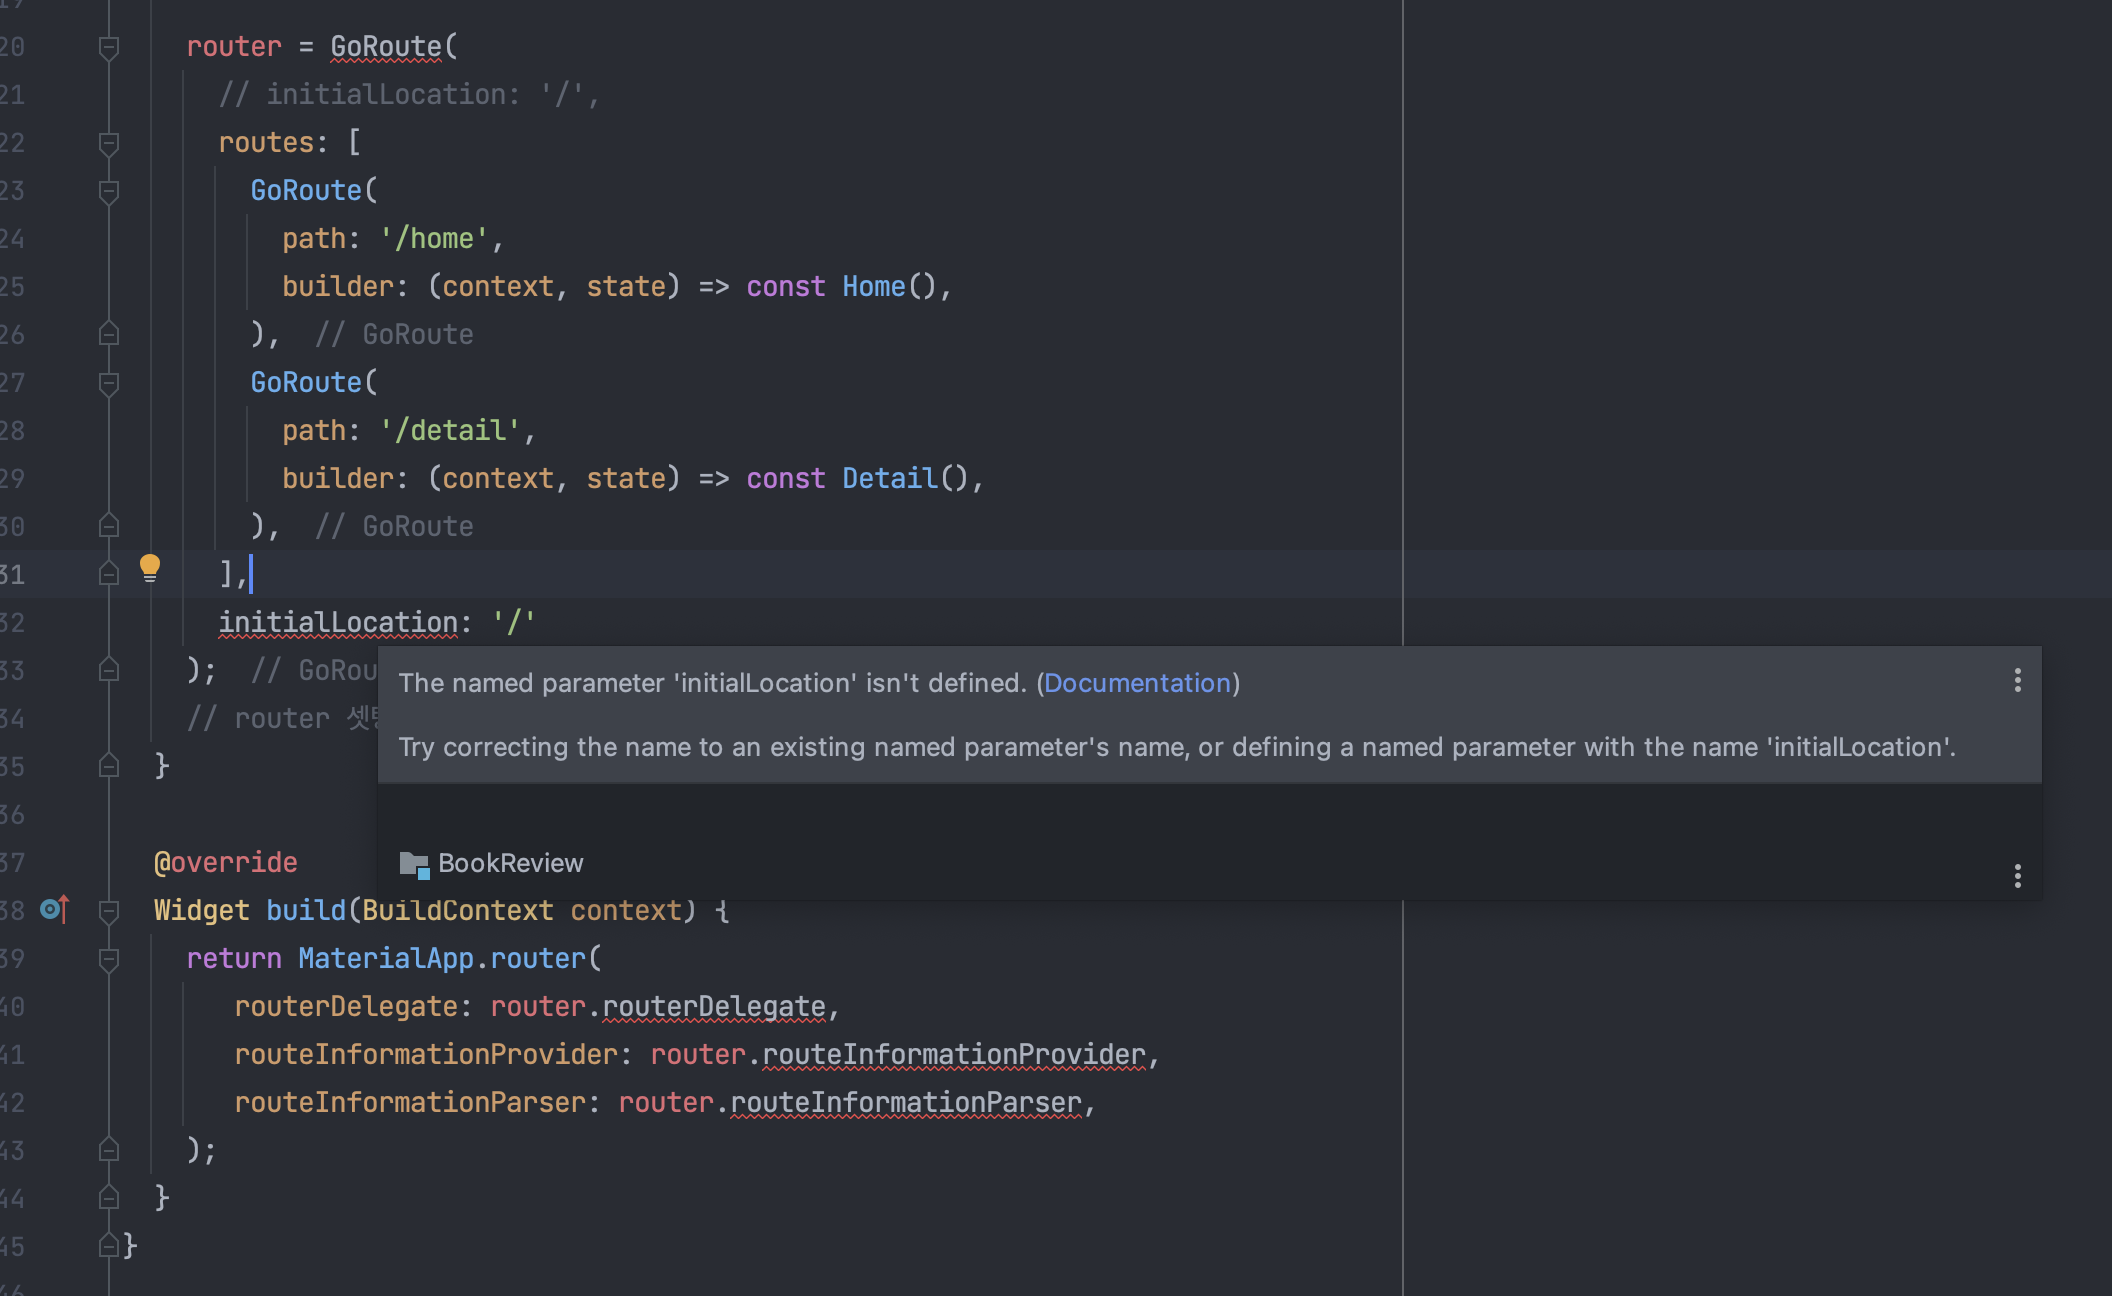The width and height of the screenshot is (2112, 1296).
Task: Open more actions menu beside error message
Action: 2017,680
